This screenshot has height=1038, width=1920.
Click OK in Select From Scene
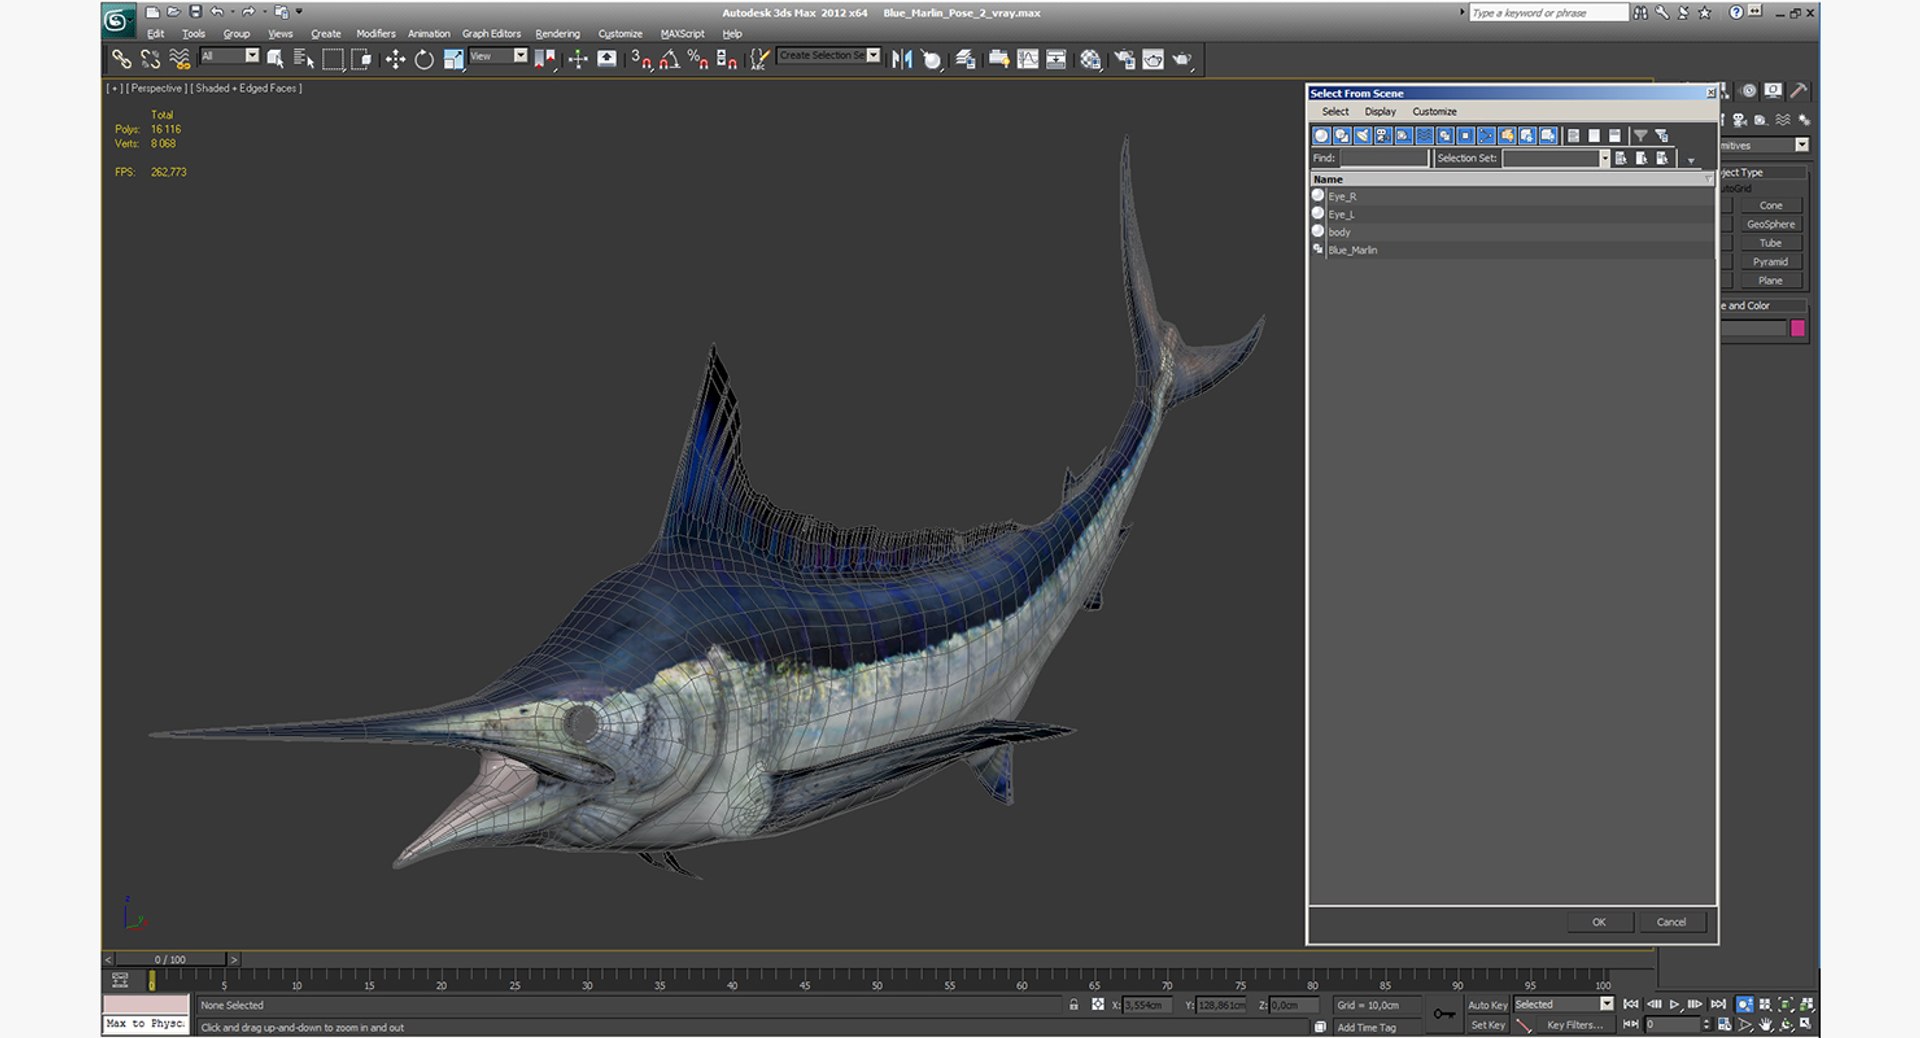pos(1599,922)
